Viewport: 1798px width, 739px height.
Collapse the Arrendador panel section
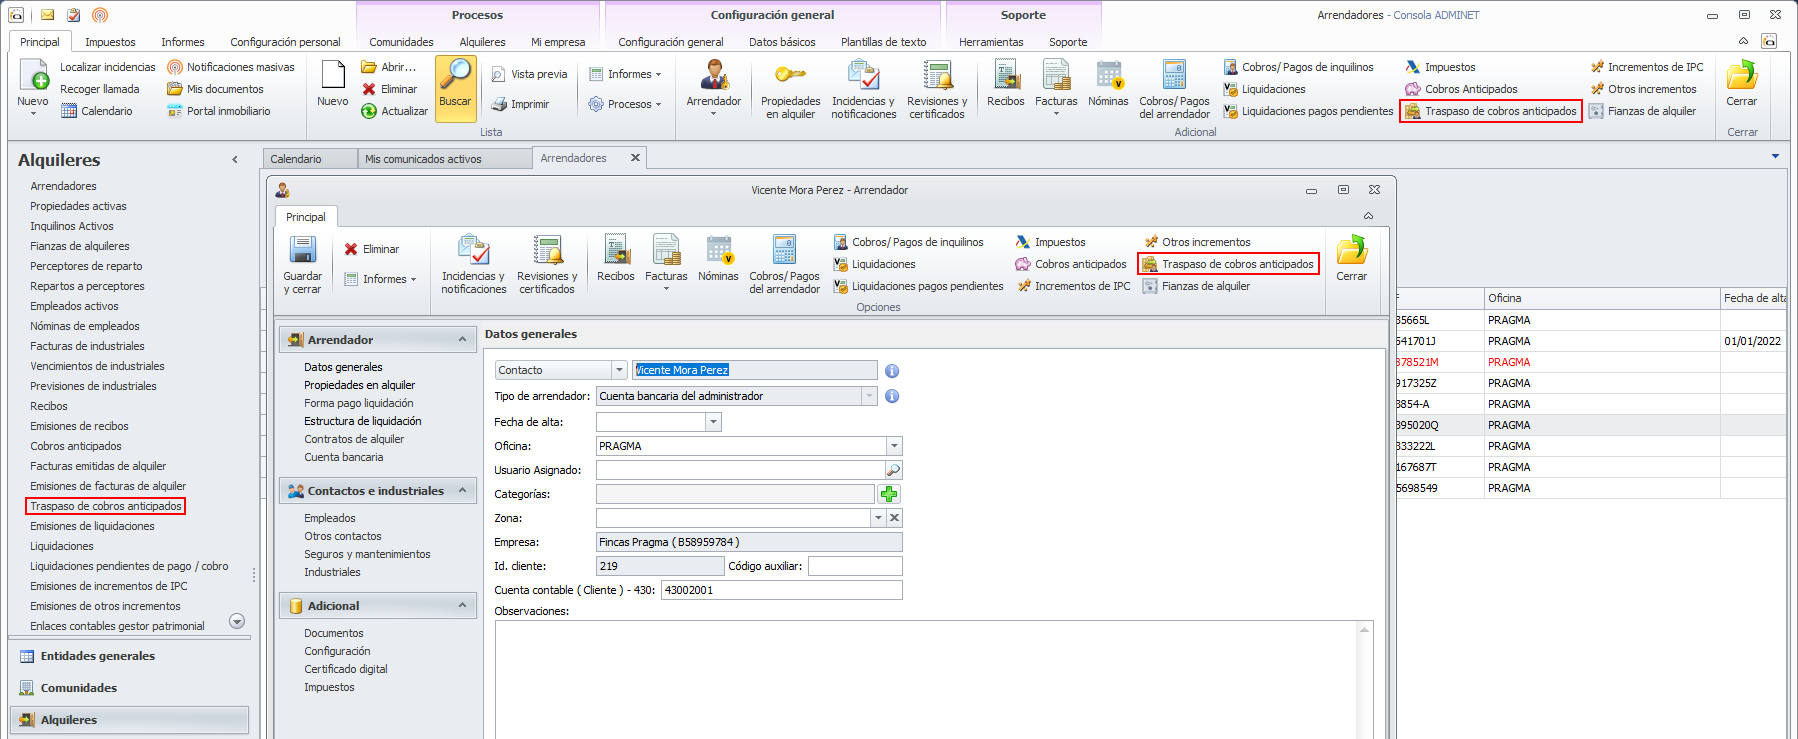pyautogui.click(x=462, y=340)
